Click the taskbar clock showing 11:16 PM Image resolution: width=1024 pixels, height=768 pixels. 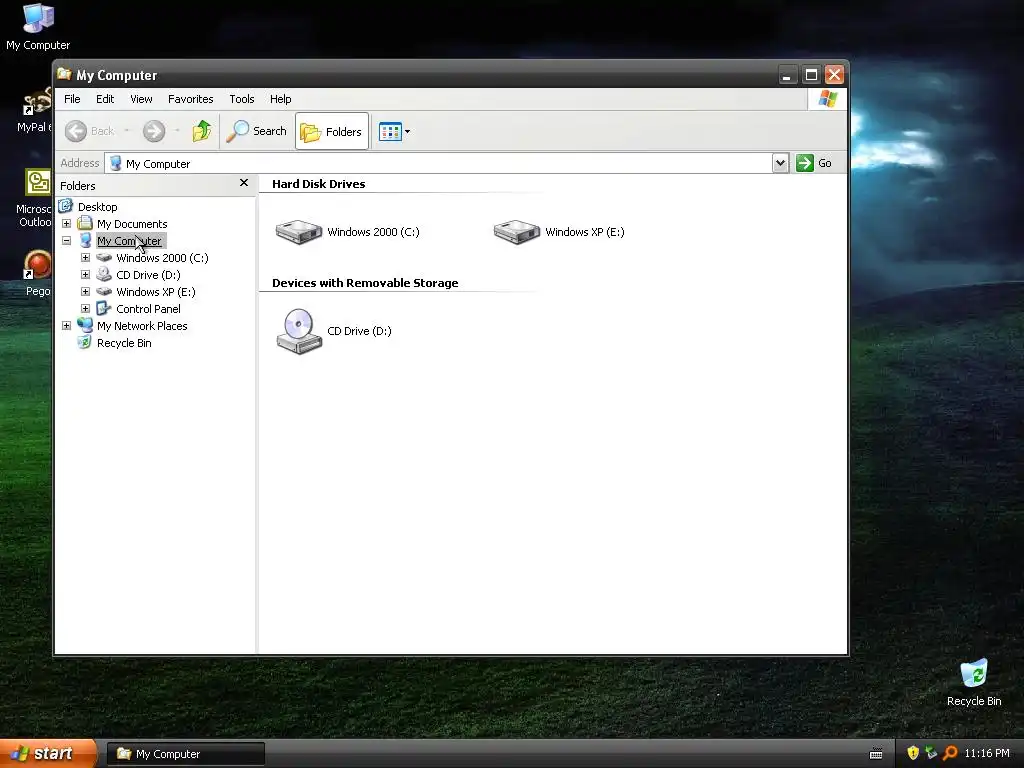point(987,753)
